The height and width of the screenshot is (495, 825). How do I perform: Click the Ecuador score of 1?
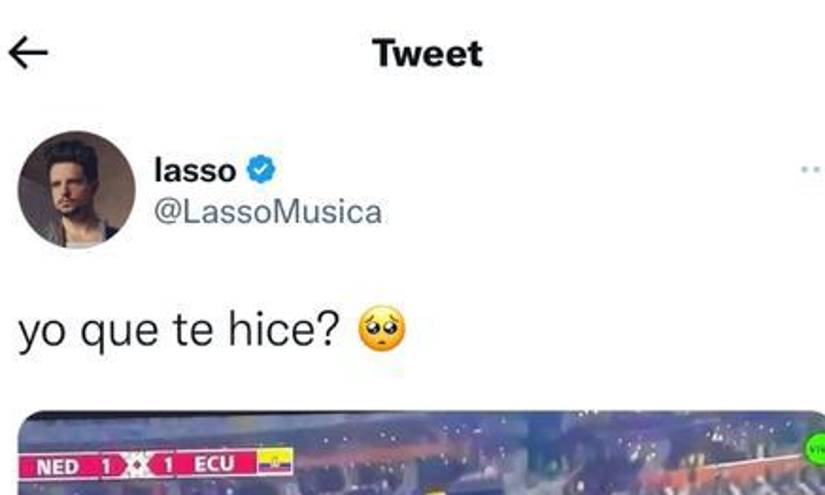(x=168, y=465)
